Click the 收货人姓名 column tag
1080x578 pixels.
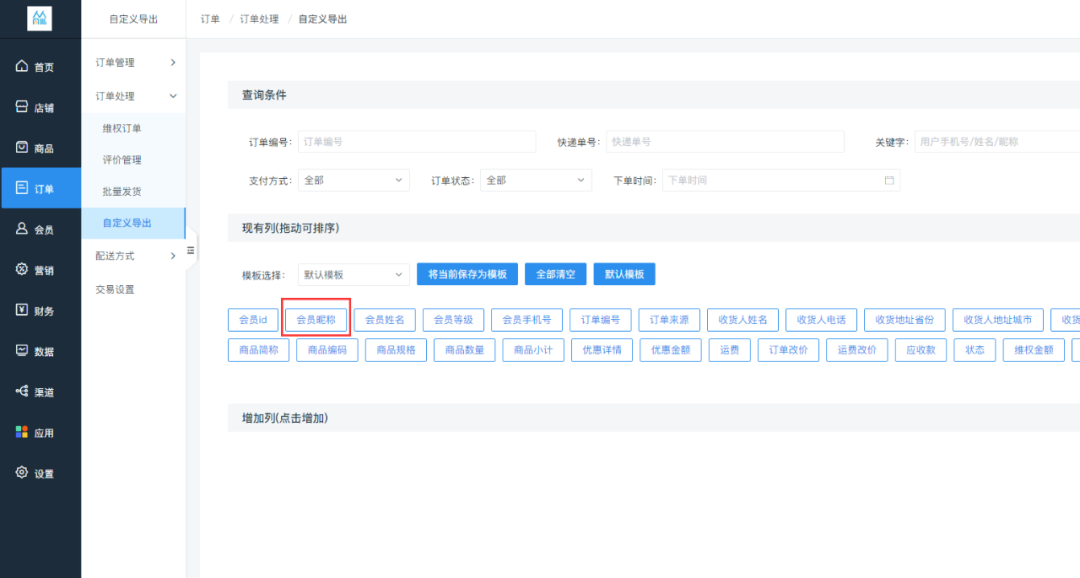pyautogui.click(x=742, y=320)
